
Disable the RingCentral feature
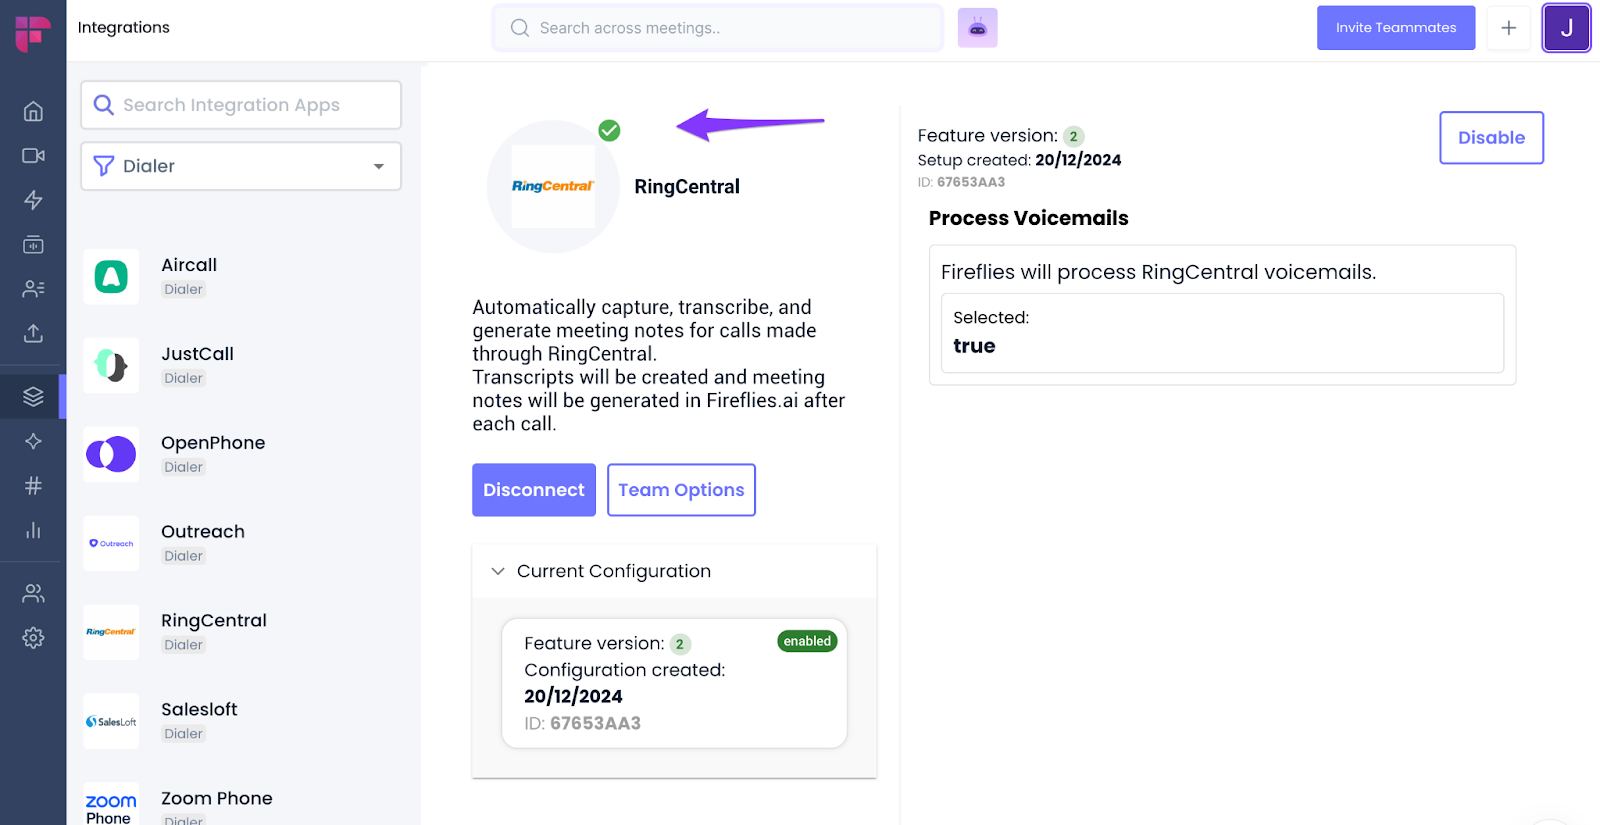1491,138
